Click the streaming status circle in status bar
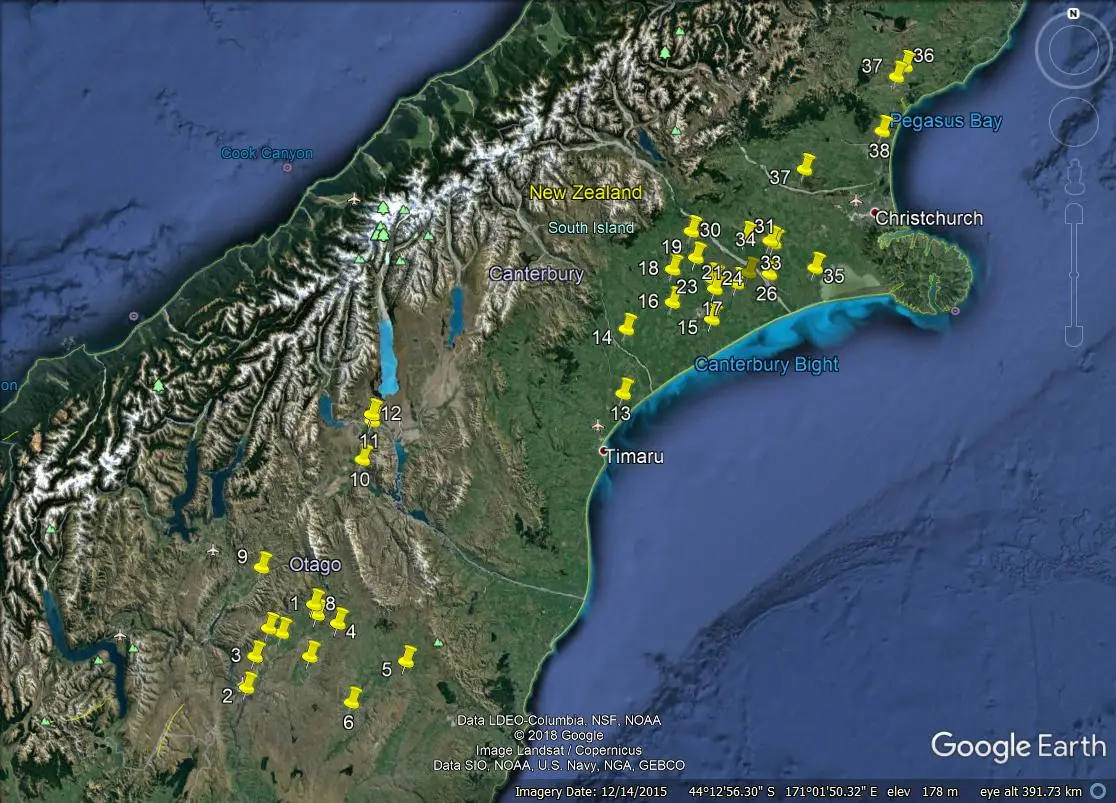The image size is (1116, 803). [1097, 792]
